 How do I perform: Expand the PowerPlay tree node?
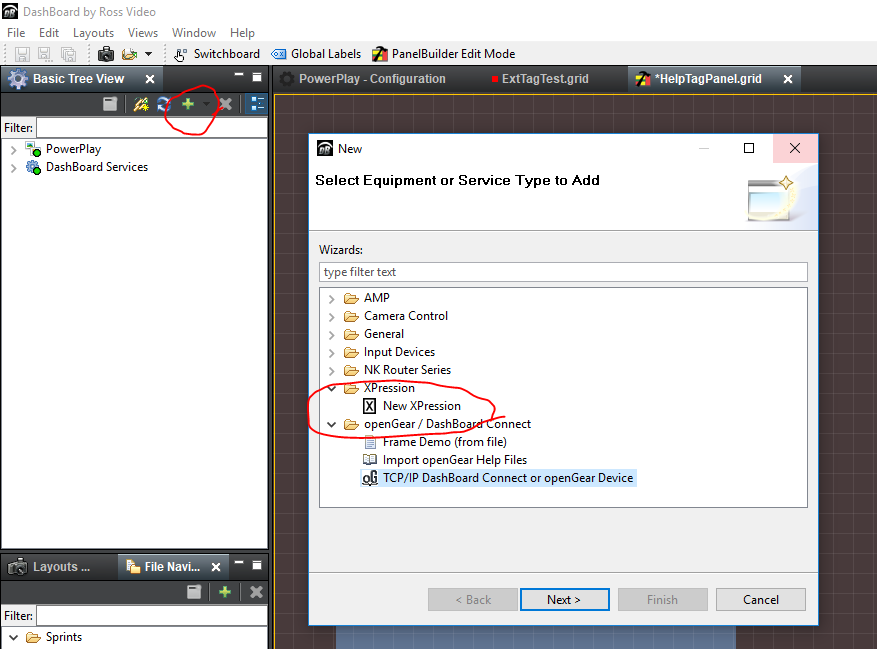point(13,150)
